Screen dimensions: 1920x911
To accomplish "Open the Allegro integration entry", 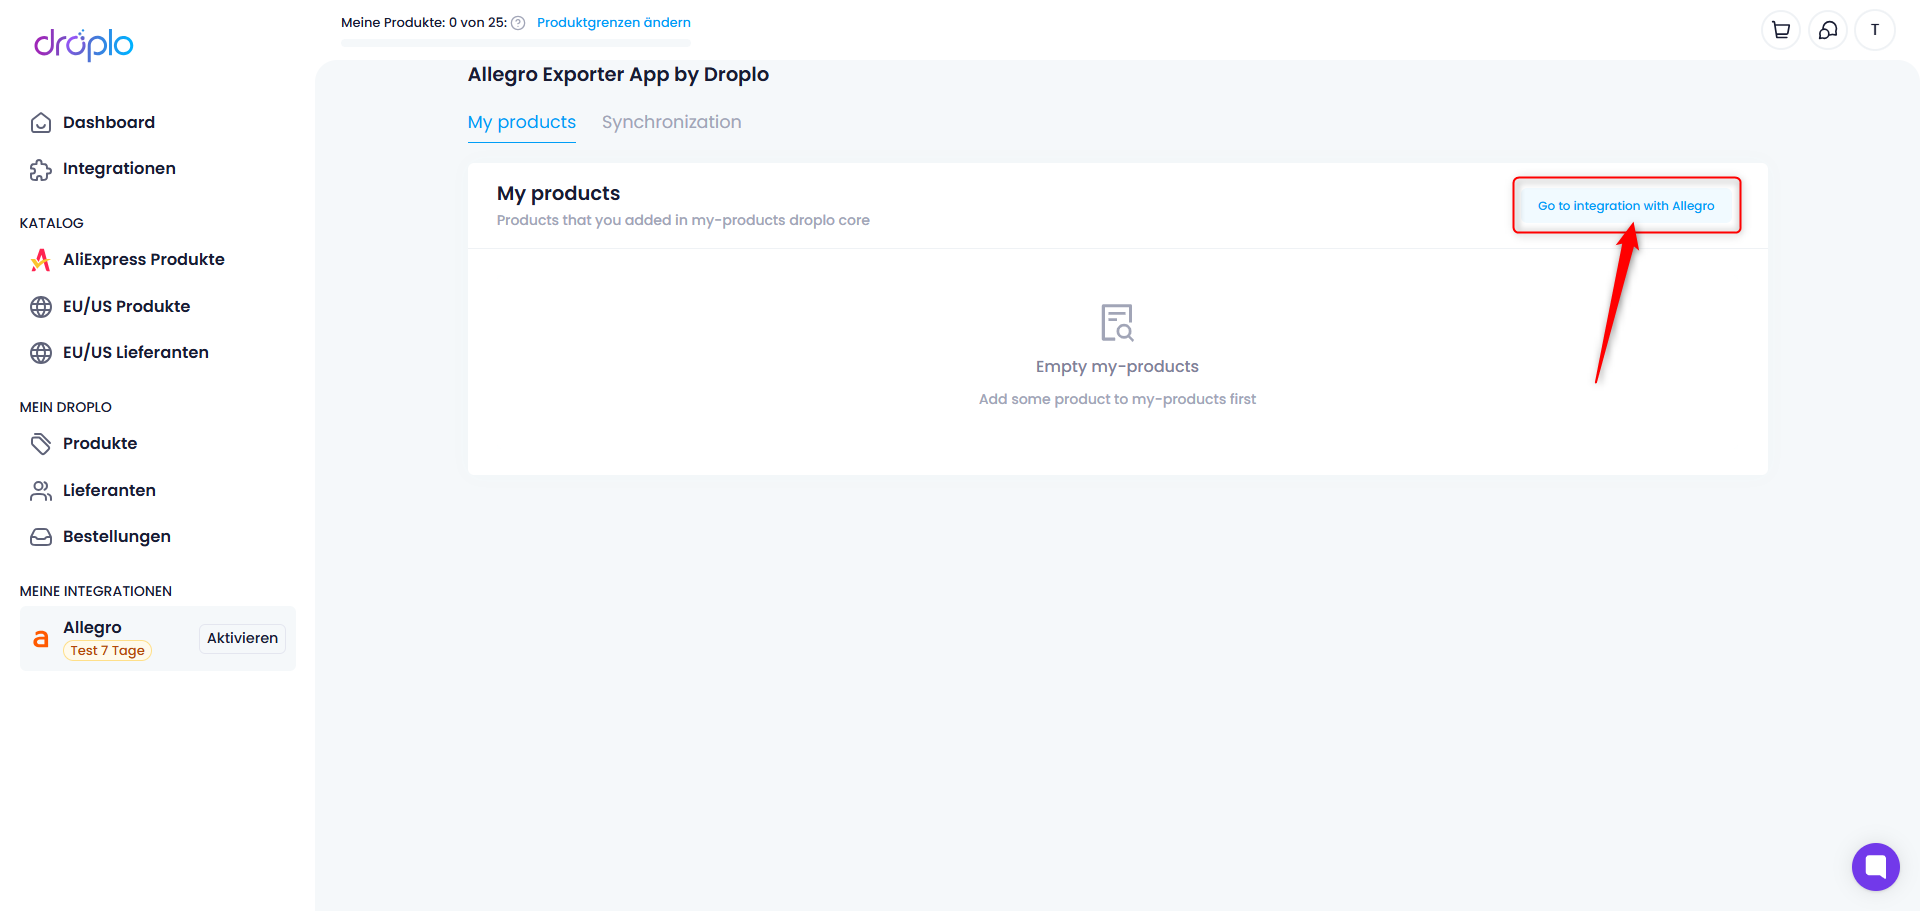I will (158, 638).
